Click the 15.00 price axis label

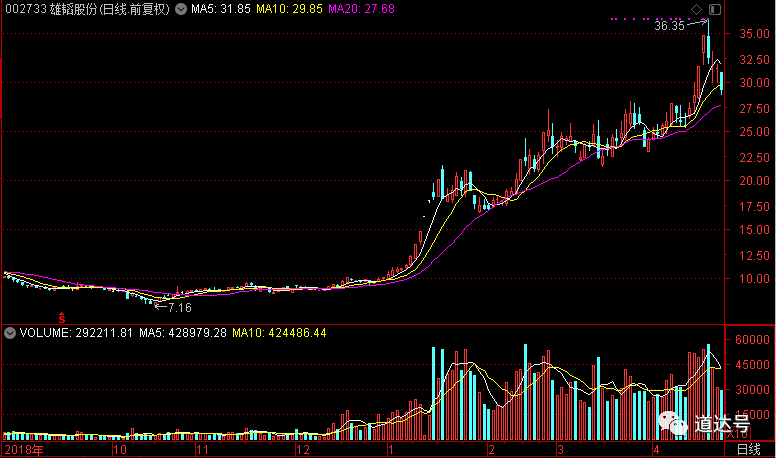coord(754,230)
